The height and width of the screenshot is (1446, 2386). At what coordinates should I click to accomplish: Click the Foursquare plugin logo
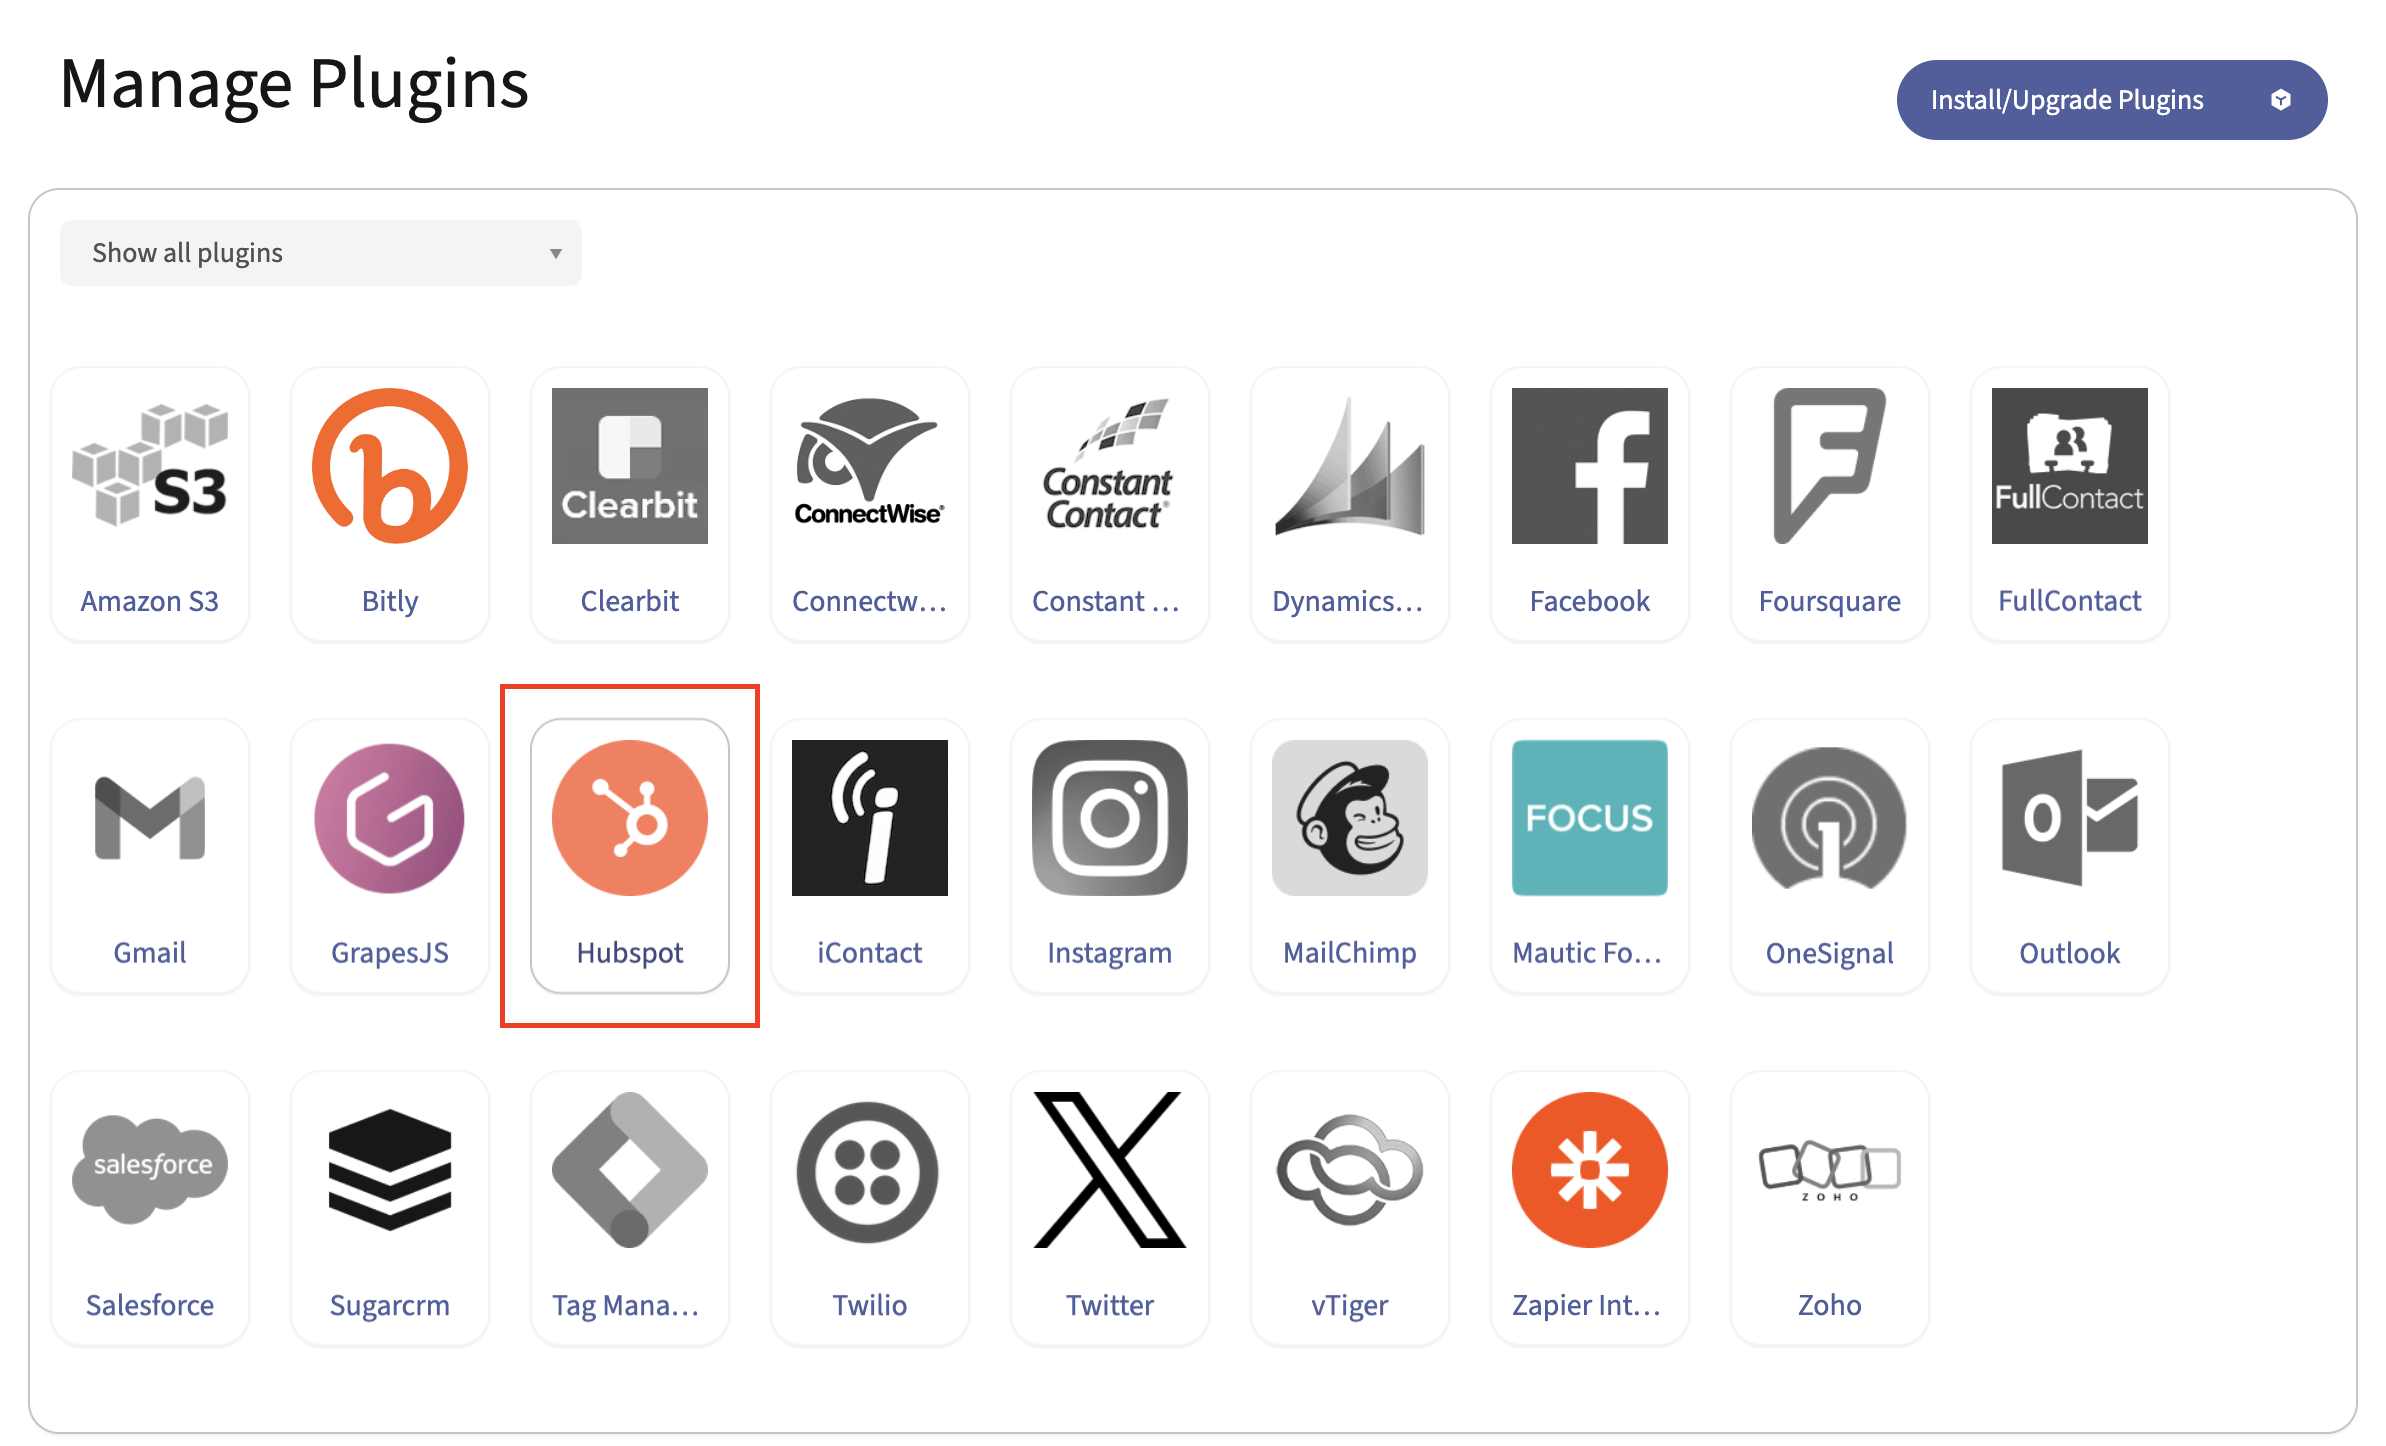click(x=1829, y=465)
